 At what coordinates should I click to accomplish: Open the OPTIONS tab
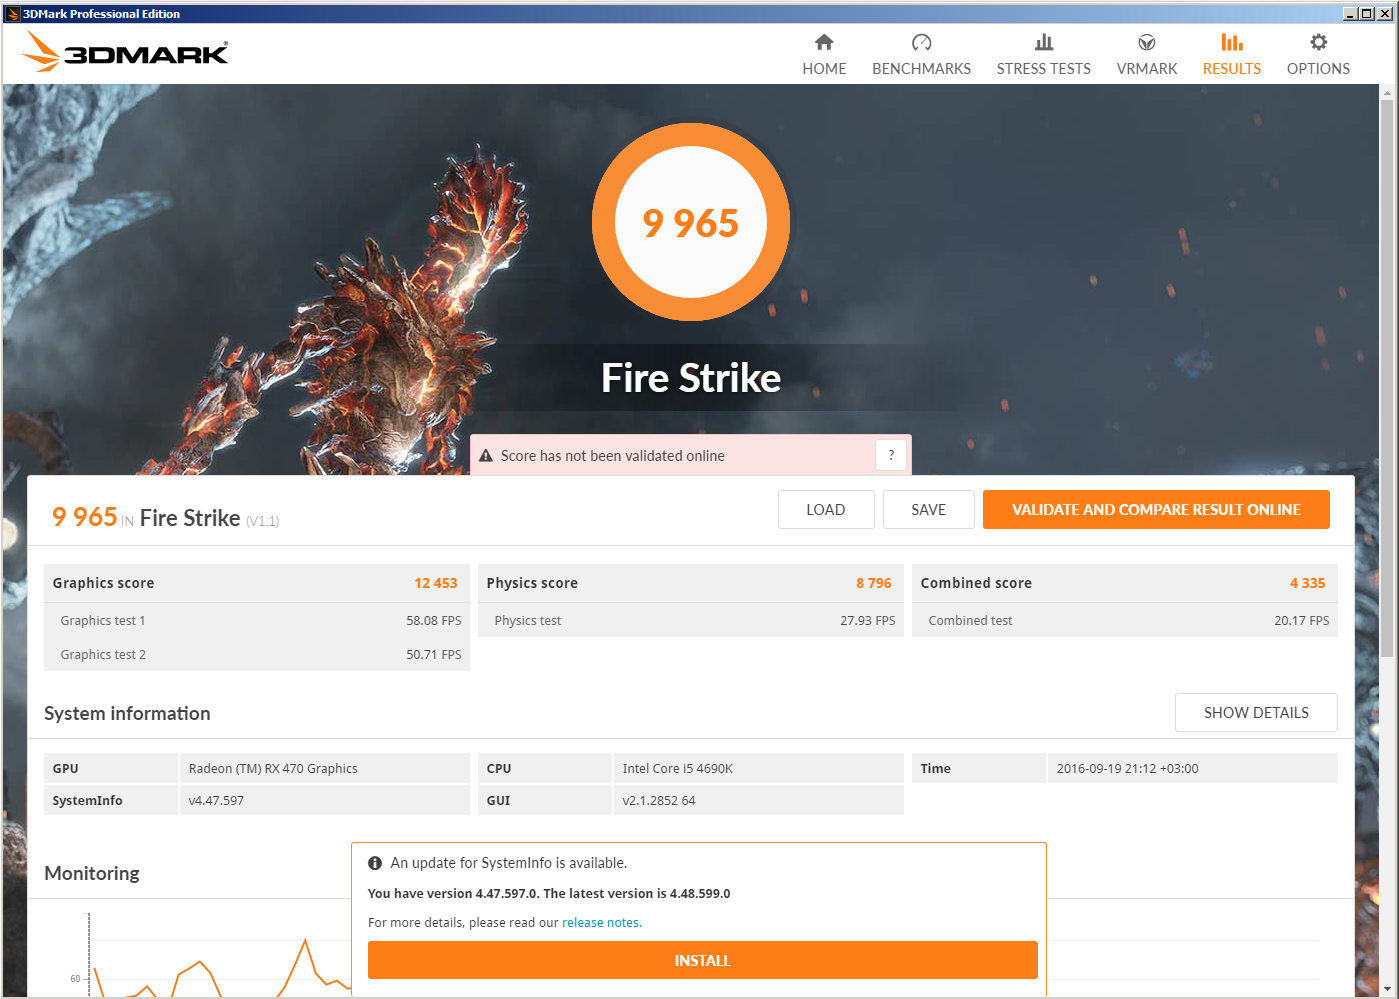[1319, 54]
